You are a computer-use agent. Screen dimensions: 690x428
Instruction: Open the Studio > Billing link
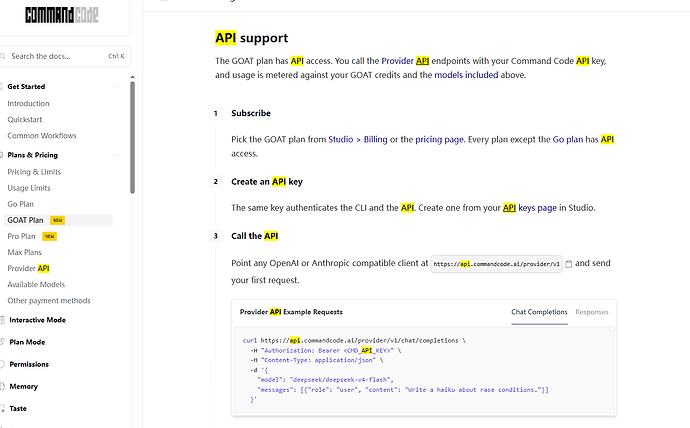[358, 139]
